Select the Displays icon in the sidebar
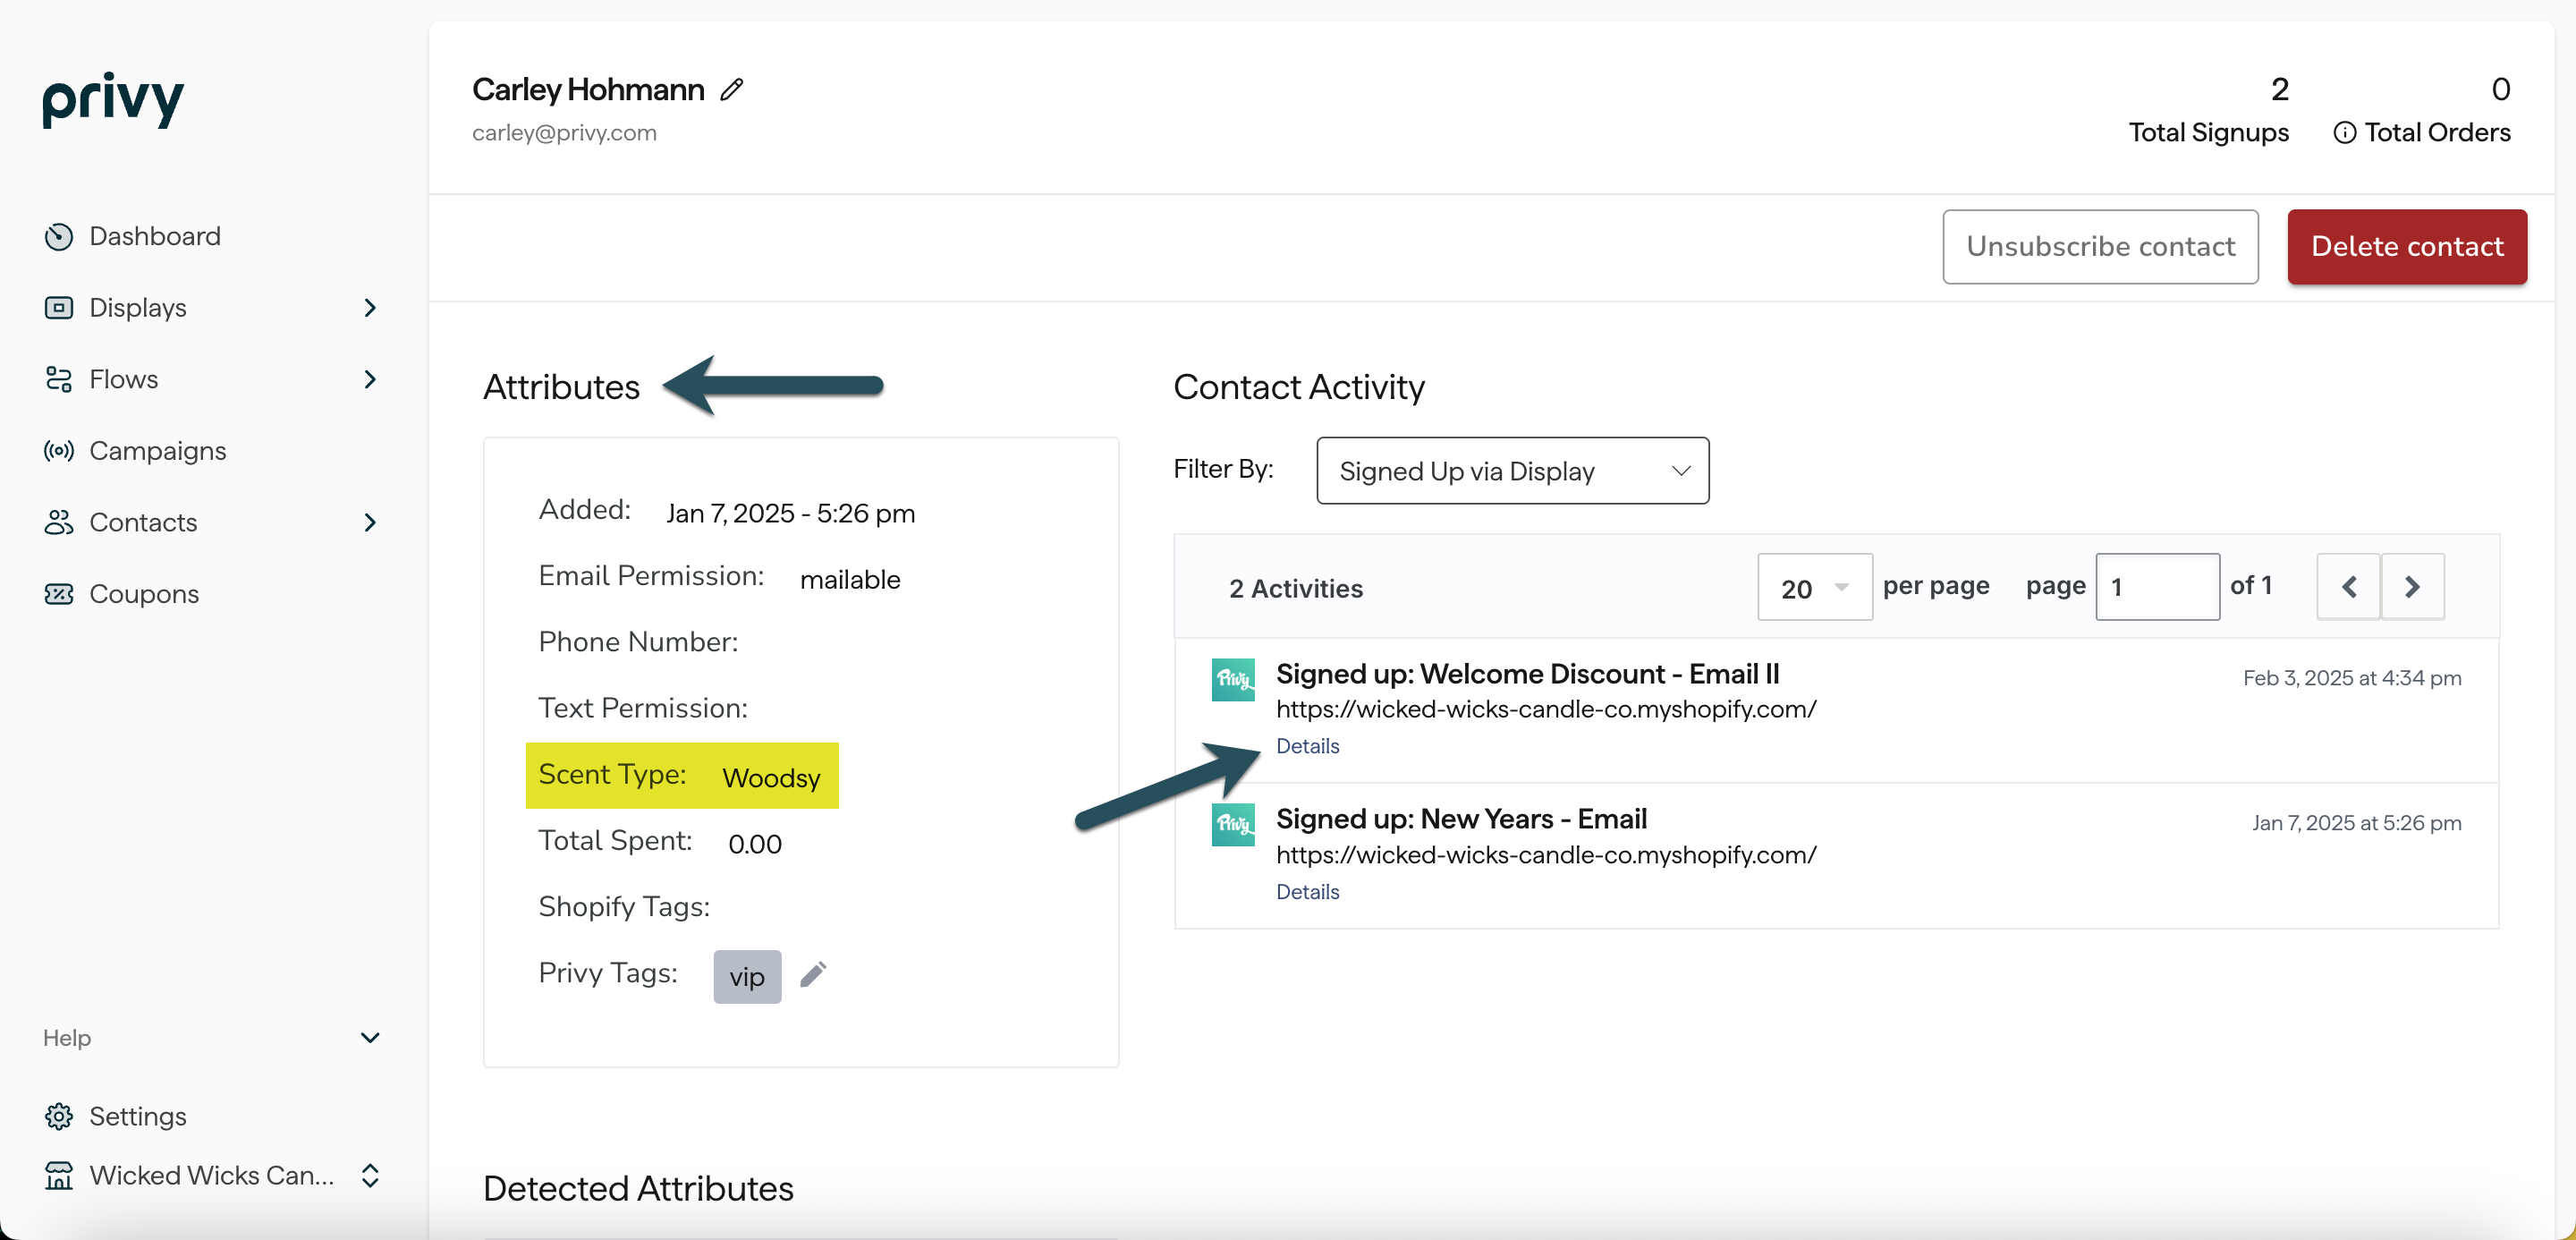This screenshot has height=1240, width=2576. click(58, 307)
